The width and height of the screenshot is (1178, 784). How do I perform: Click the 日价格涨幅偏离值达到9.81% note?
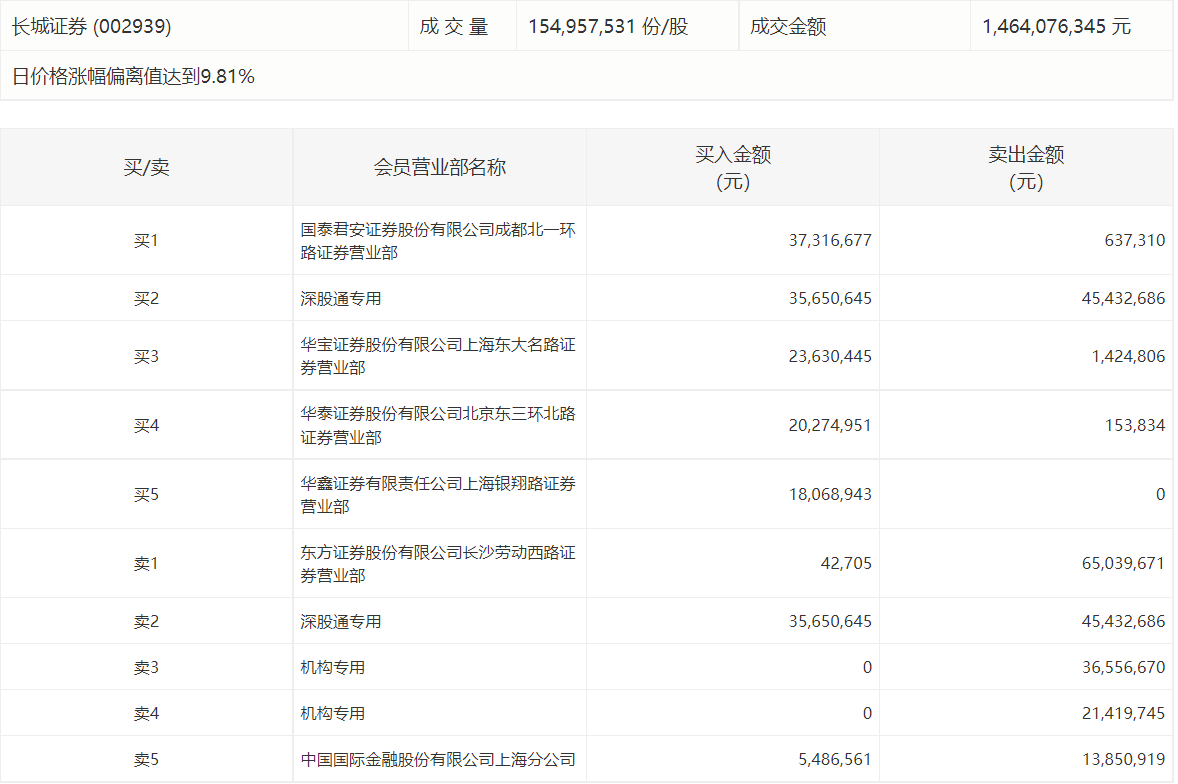[x=133, y=76]
